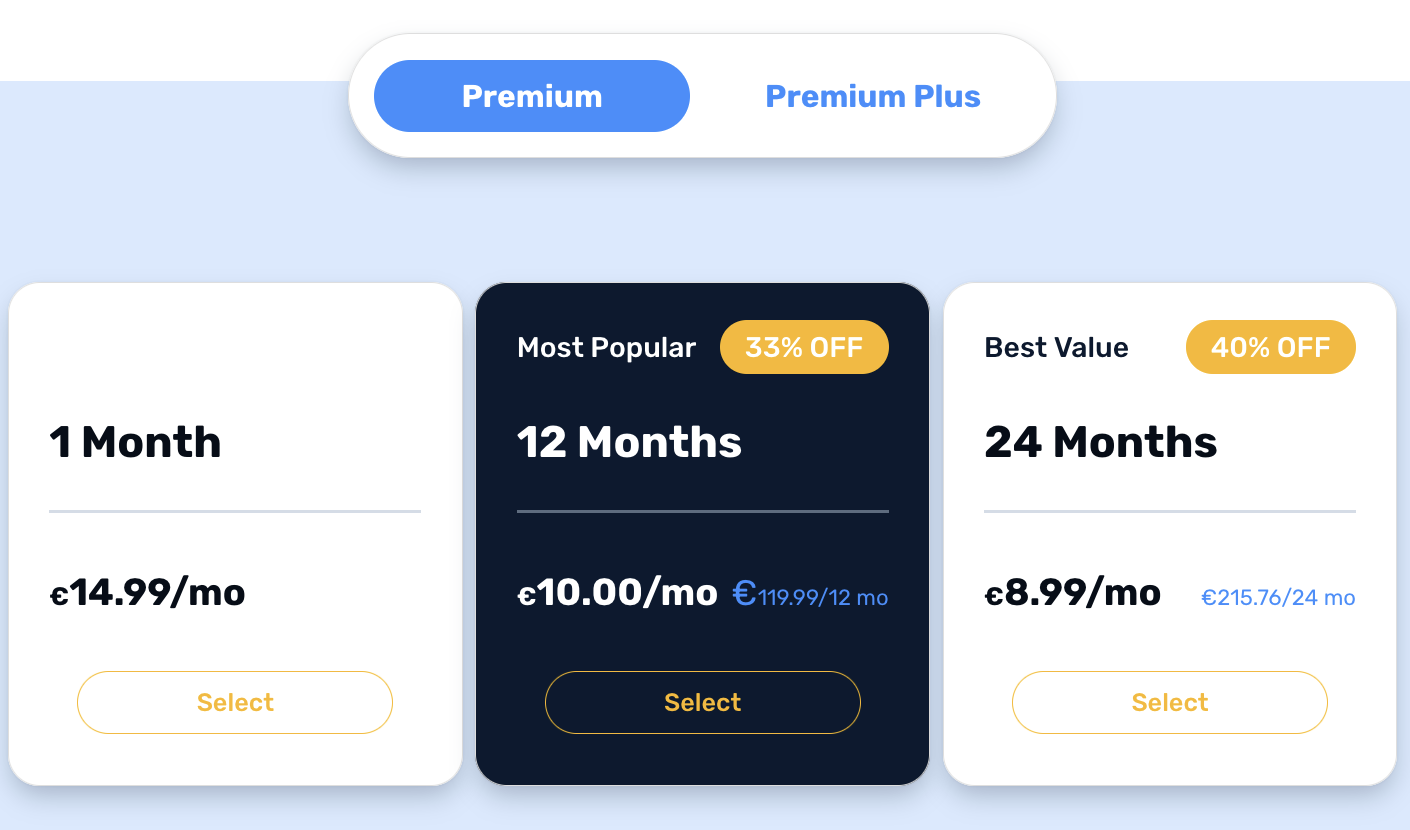Switch to the Premium Plus tab
Viewport: 1410px width, 830px height.
(x=872, y=96)
